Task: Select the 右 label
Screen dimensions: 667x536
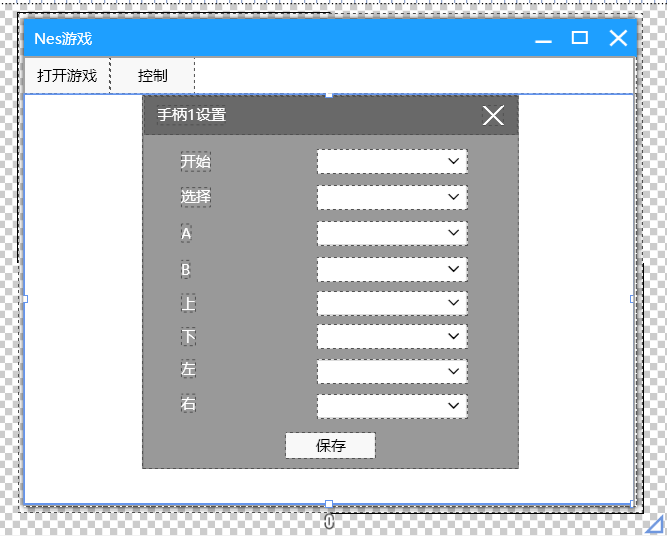Action: (188, 404)
